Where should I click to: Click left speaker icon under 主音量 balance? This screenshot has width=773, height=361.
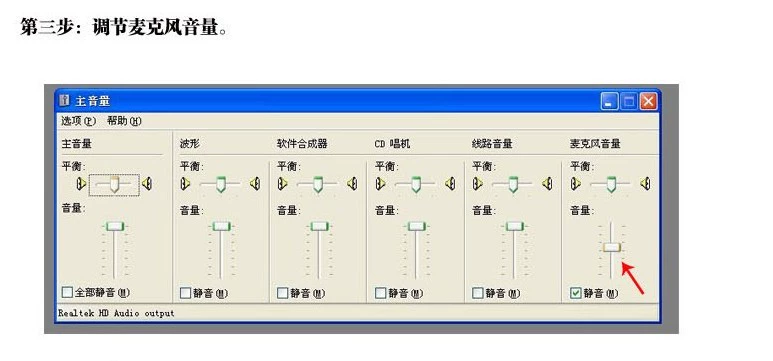pyautogui.click(x=81, y=184)
